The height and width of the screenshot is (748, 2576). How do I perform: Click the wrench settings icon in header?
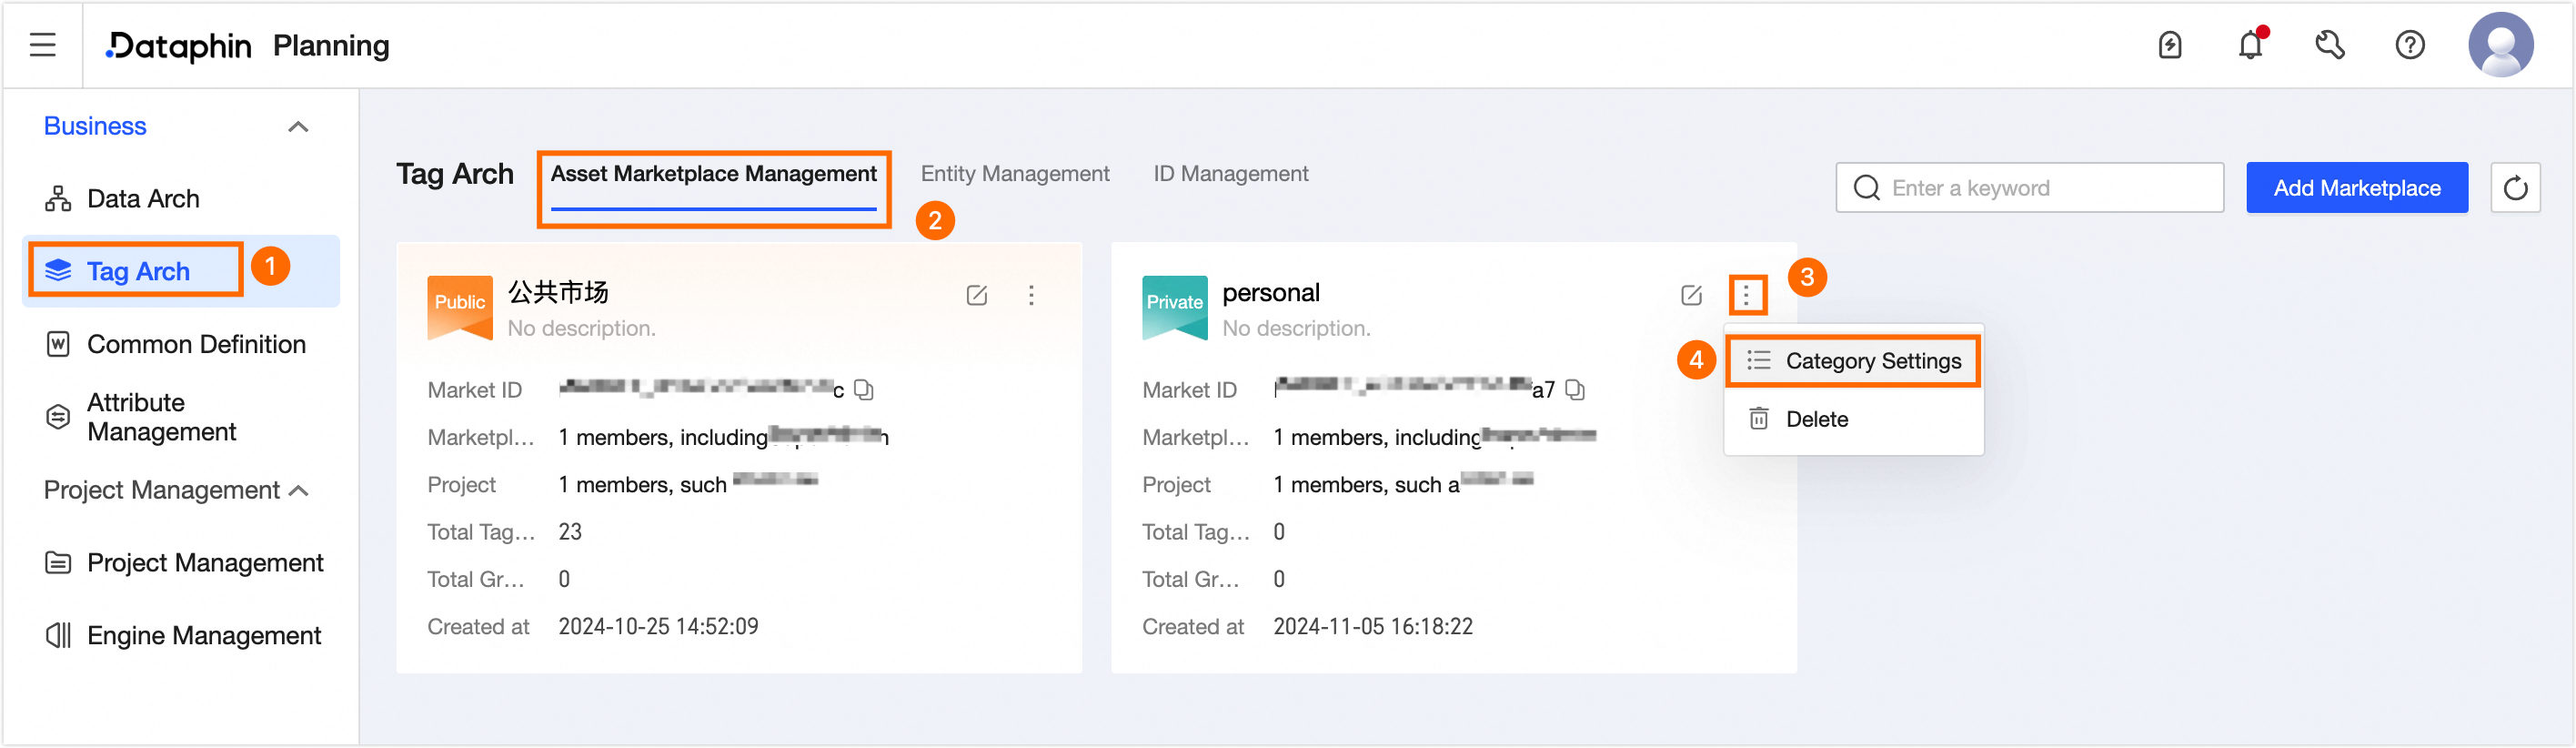click(x=2330, y=45)
